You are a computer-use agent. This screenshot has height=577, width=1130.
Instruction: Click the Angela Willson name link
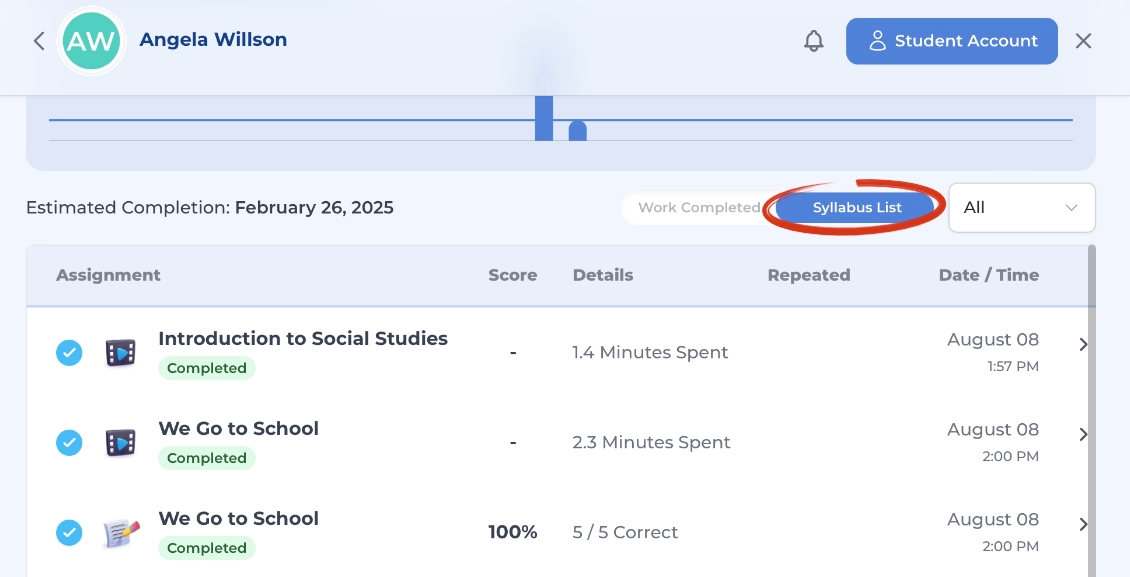(x=213, y=40)
